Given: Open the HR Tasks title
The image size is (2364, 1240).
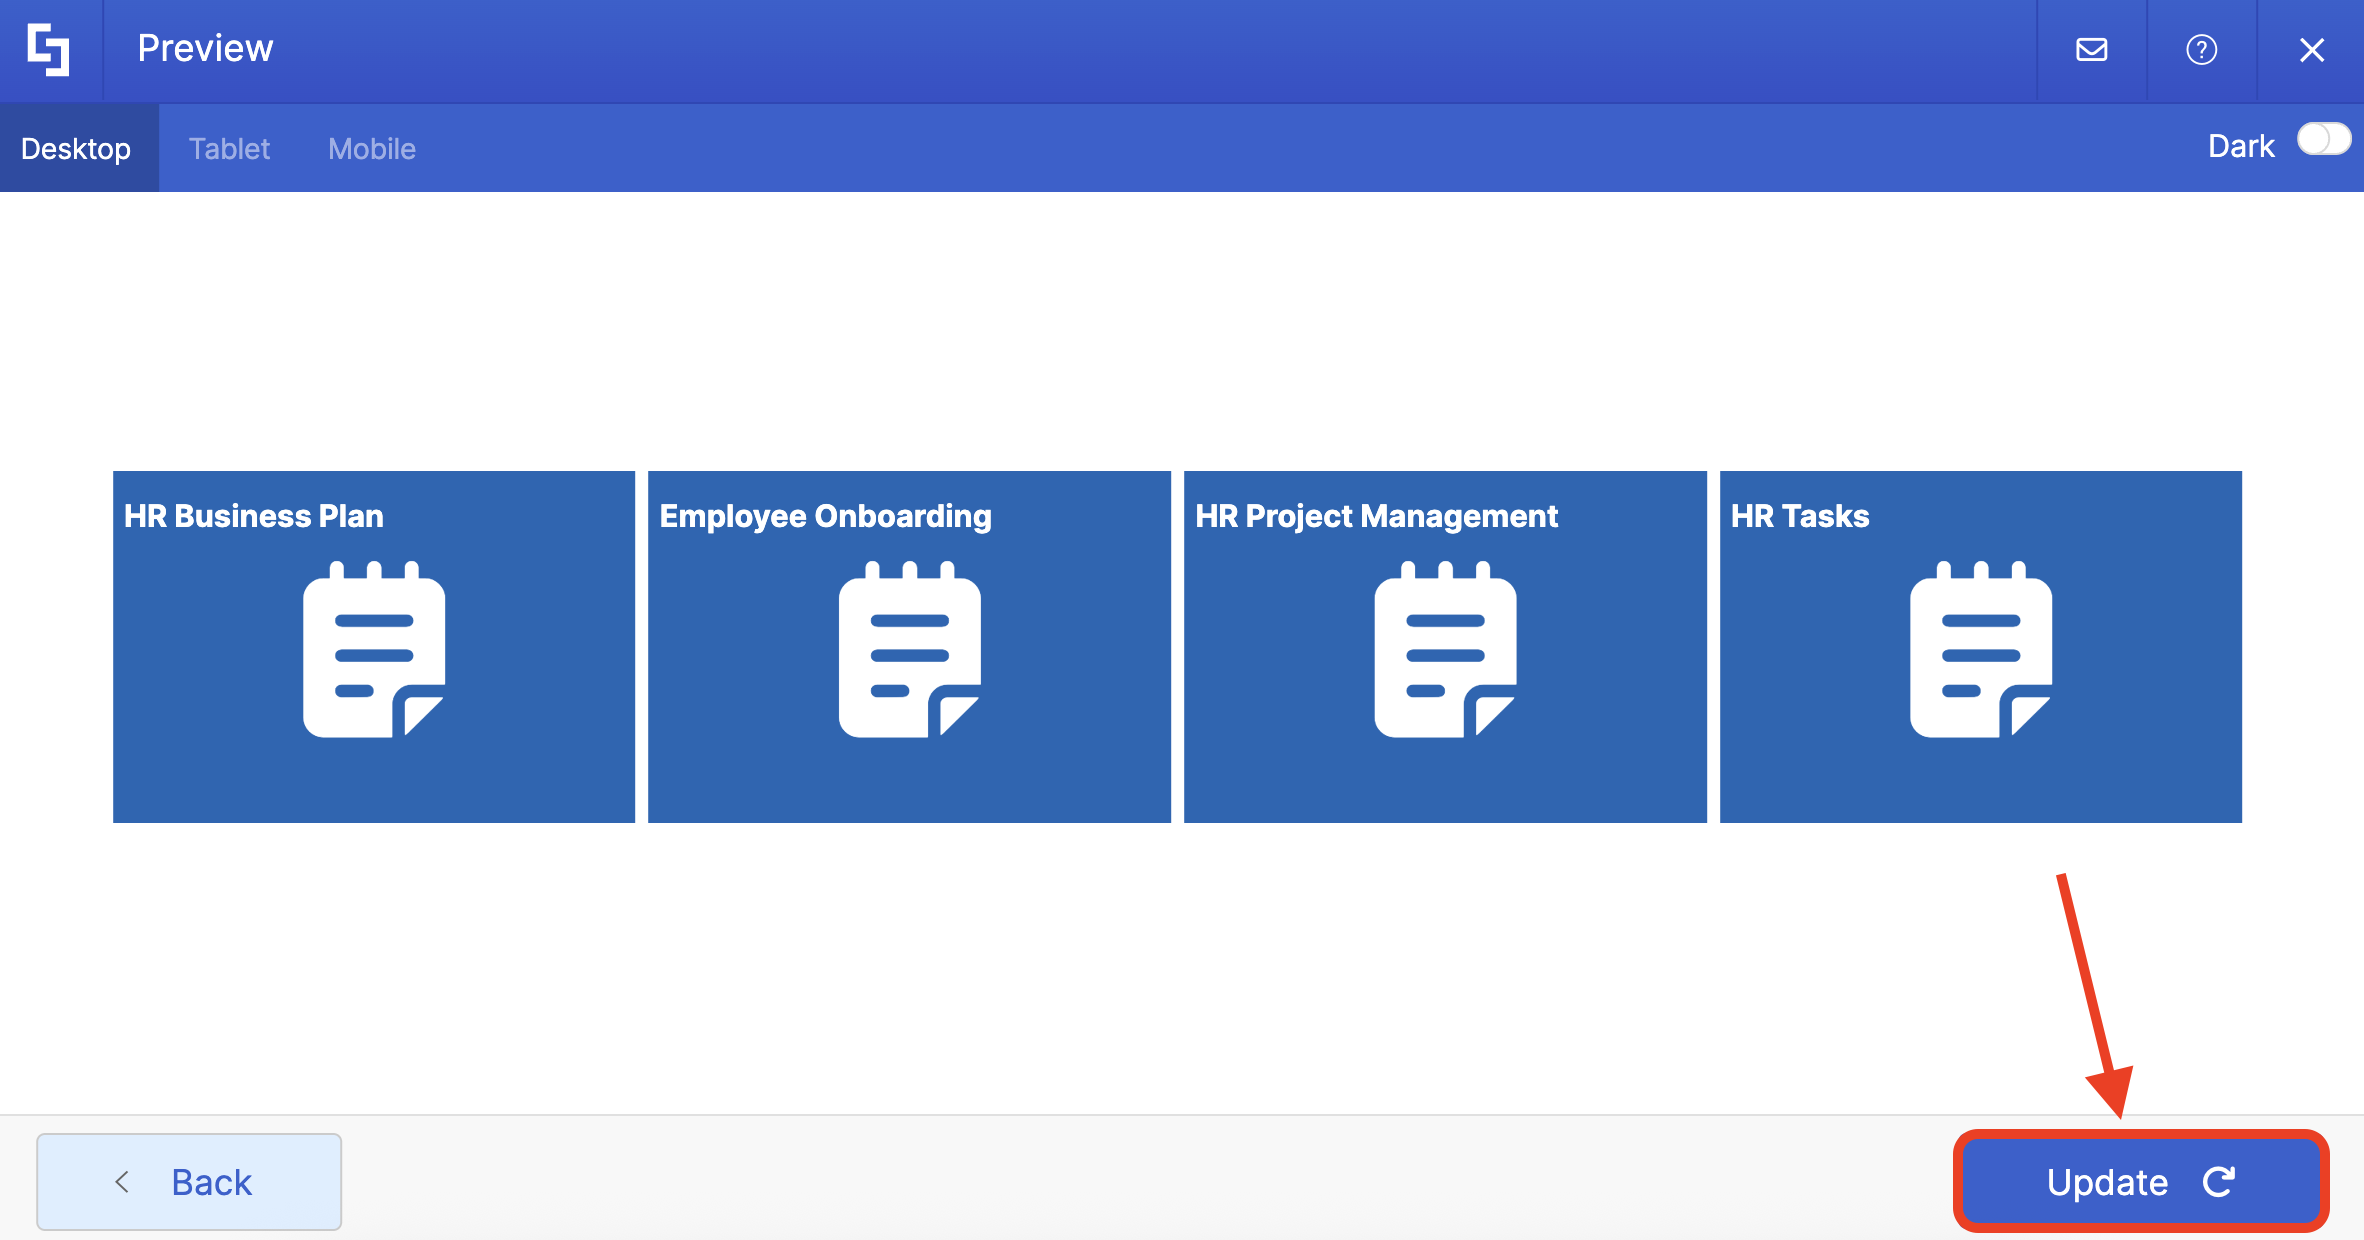Looking at the screenshot, I should click(x=1799, y=516).
